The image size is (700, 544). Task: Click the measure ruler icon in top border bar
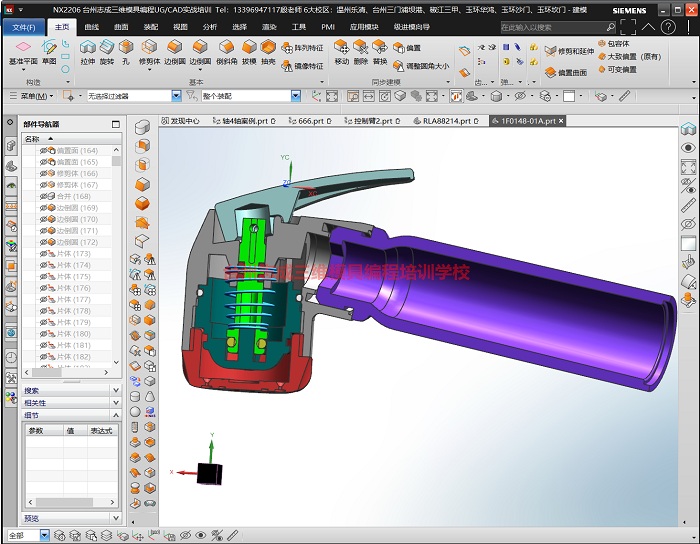click(625, 96)
